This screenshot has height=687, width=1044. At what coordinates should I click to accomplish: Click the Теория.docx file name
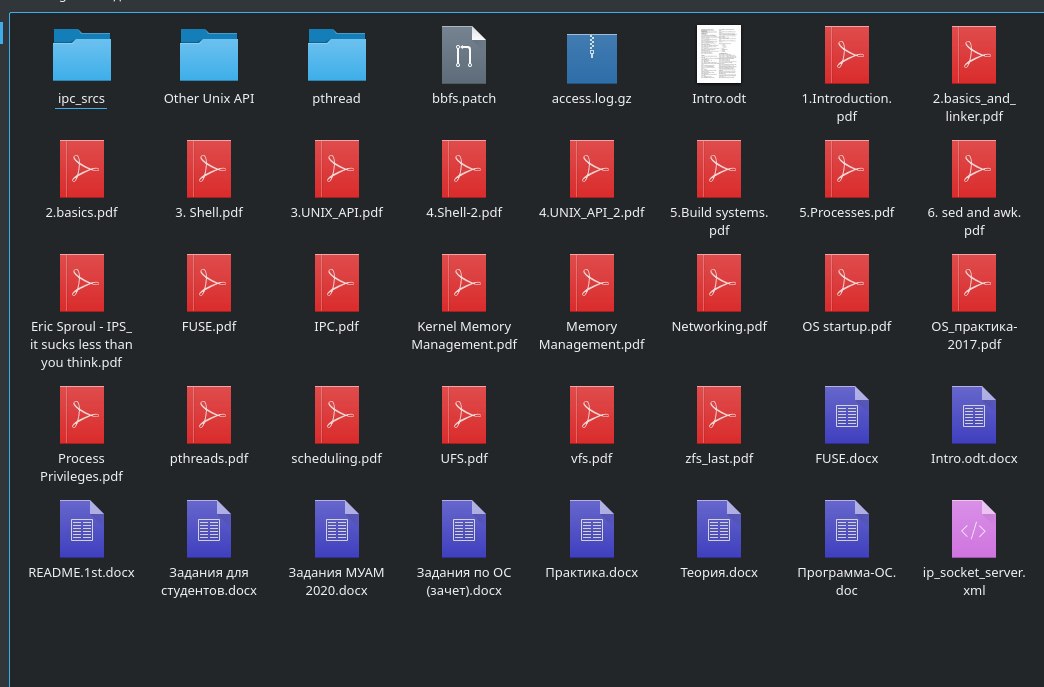[x=719, y=572]
